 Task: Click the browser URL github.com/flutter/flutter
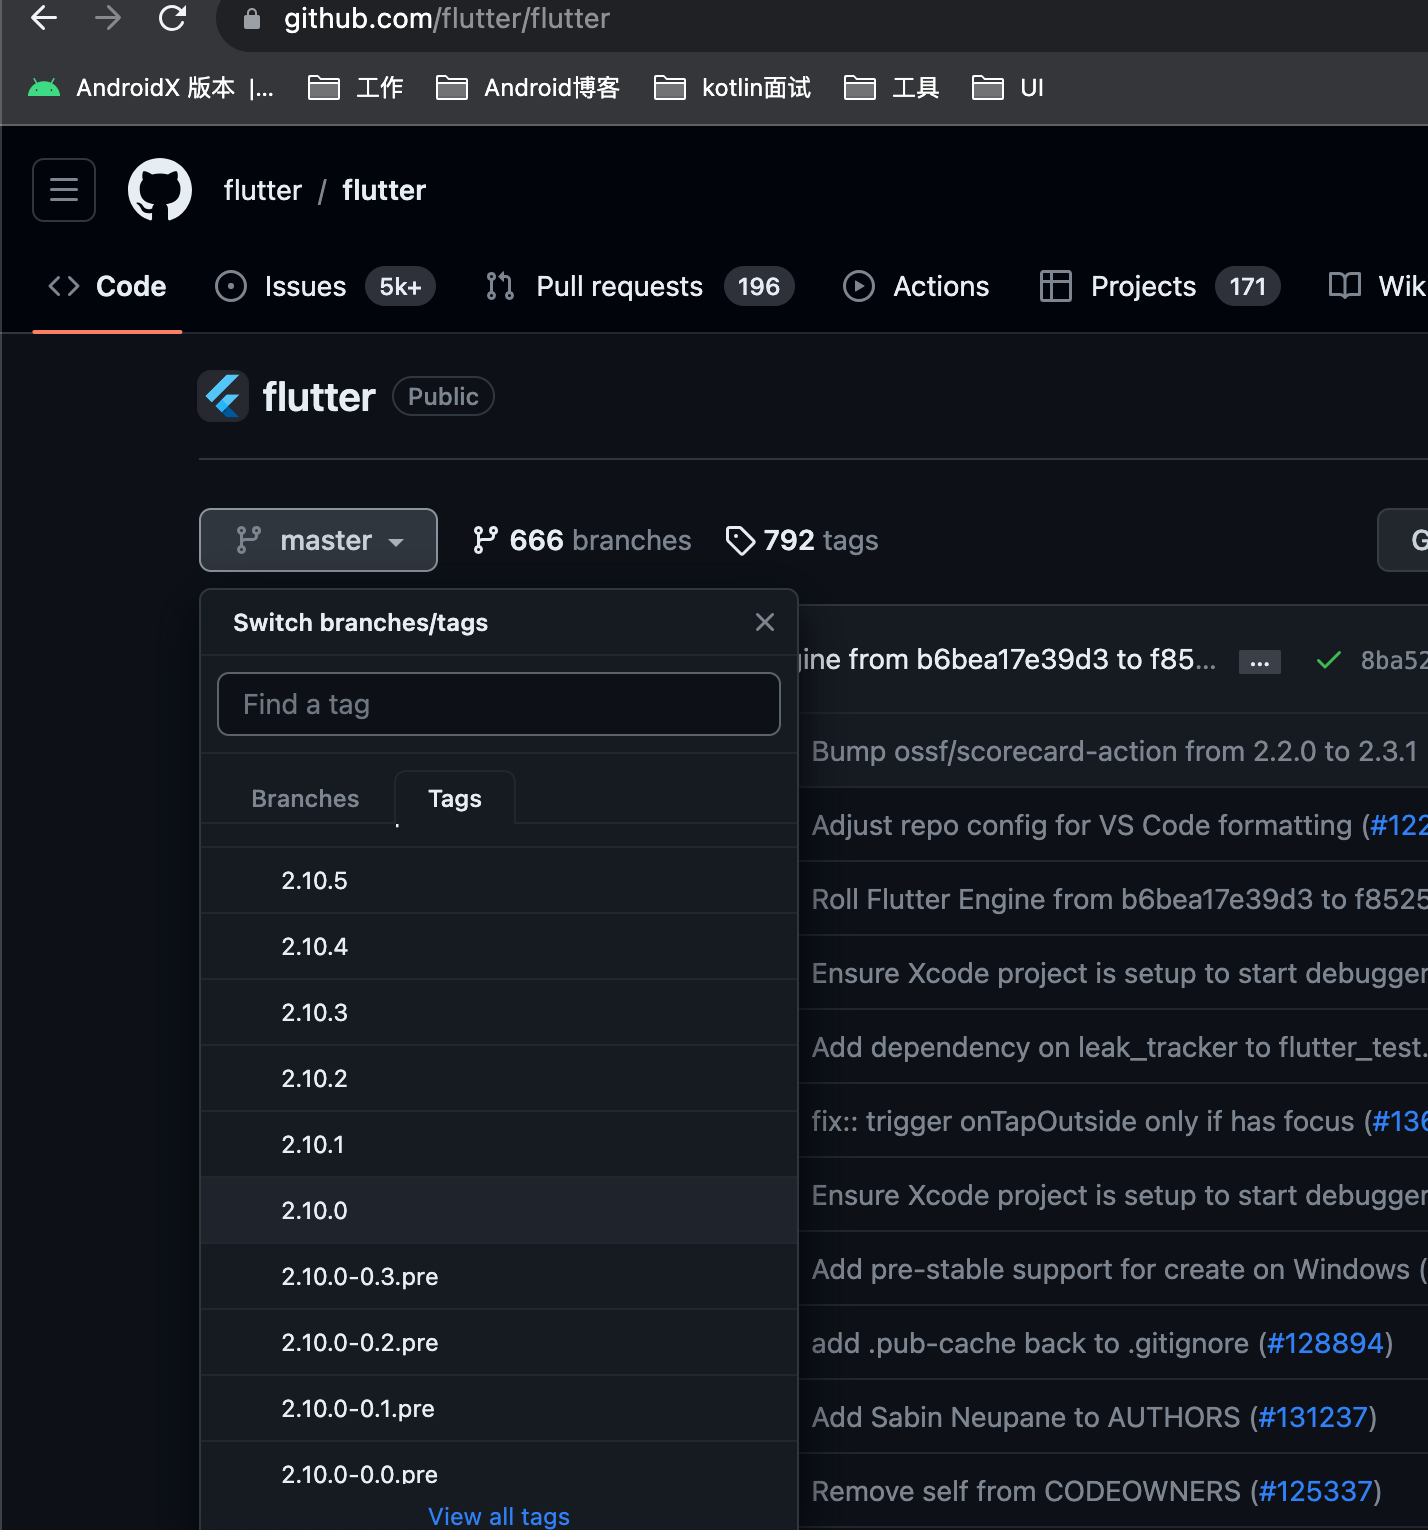point(446,18)
